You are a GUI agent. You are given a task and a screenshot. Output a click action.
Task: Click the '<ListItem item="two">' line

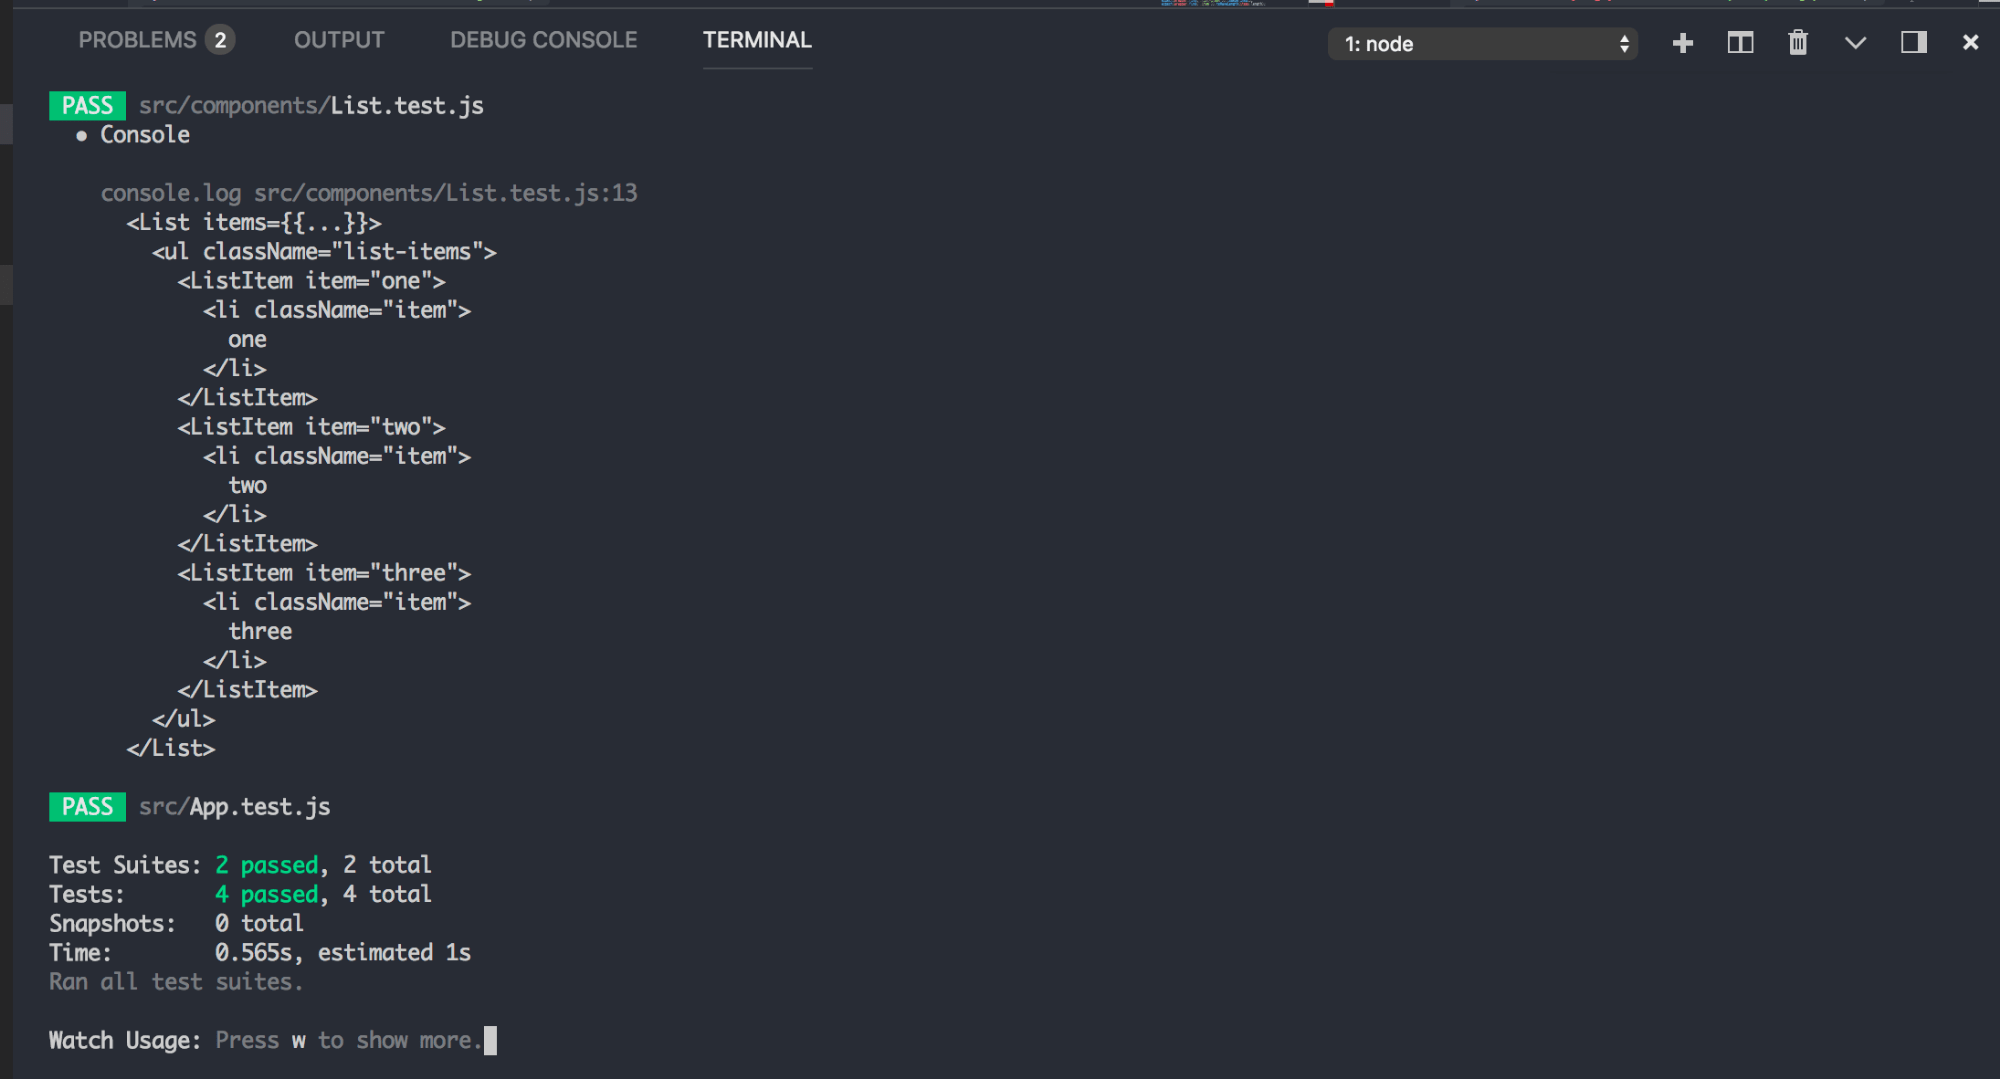[311, 426]
